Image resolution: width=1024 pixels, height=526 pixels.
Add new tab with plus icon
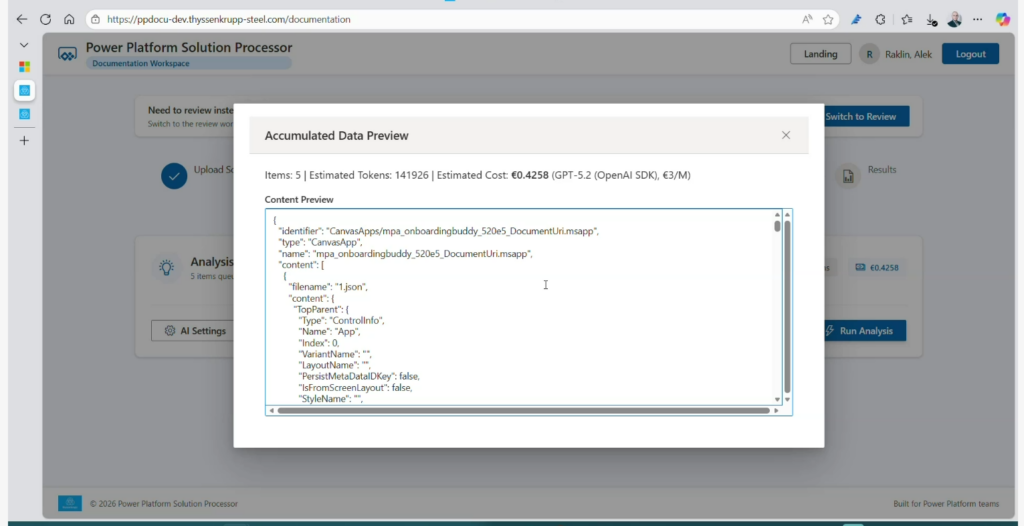click(x=24, y=140)
